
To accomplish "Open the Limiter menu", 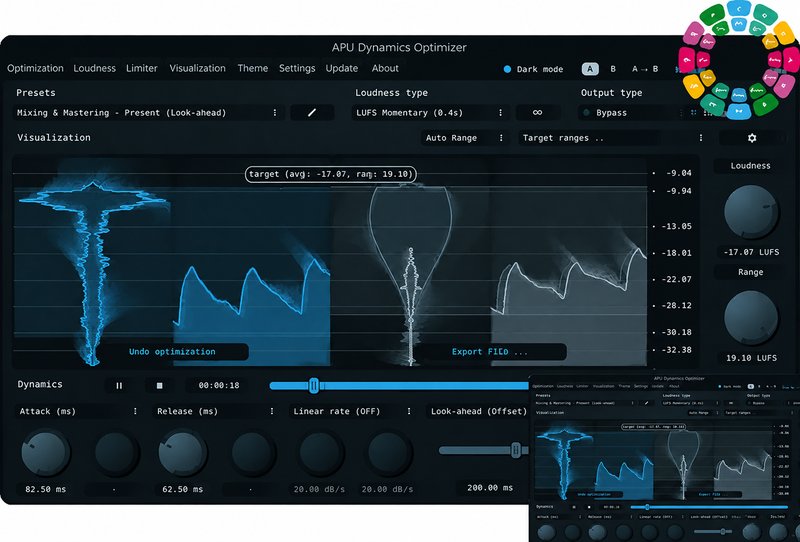I will click(141, 68).
